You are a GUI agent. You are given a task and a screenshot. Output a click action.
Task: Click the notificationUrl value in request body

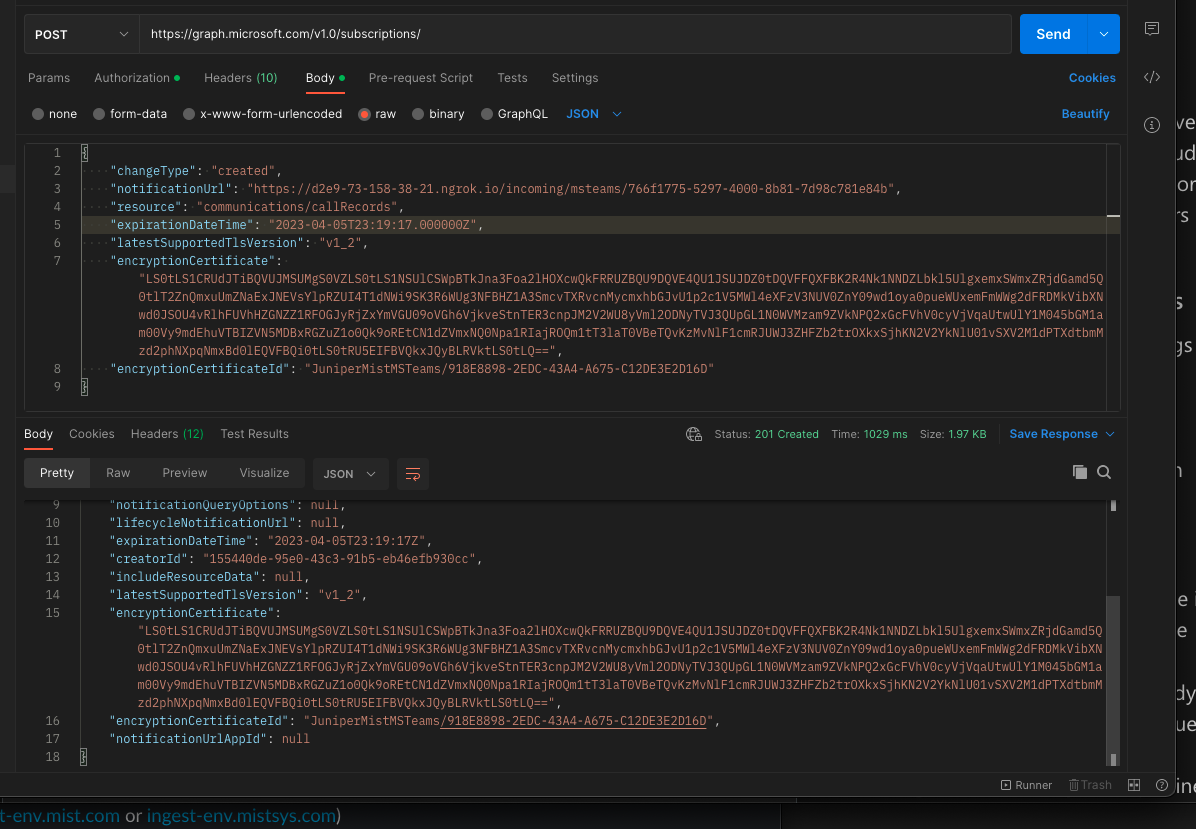(570, 189)
